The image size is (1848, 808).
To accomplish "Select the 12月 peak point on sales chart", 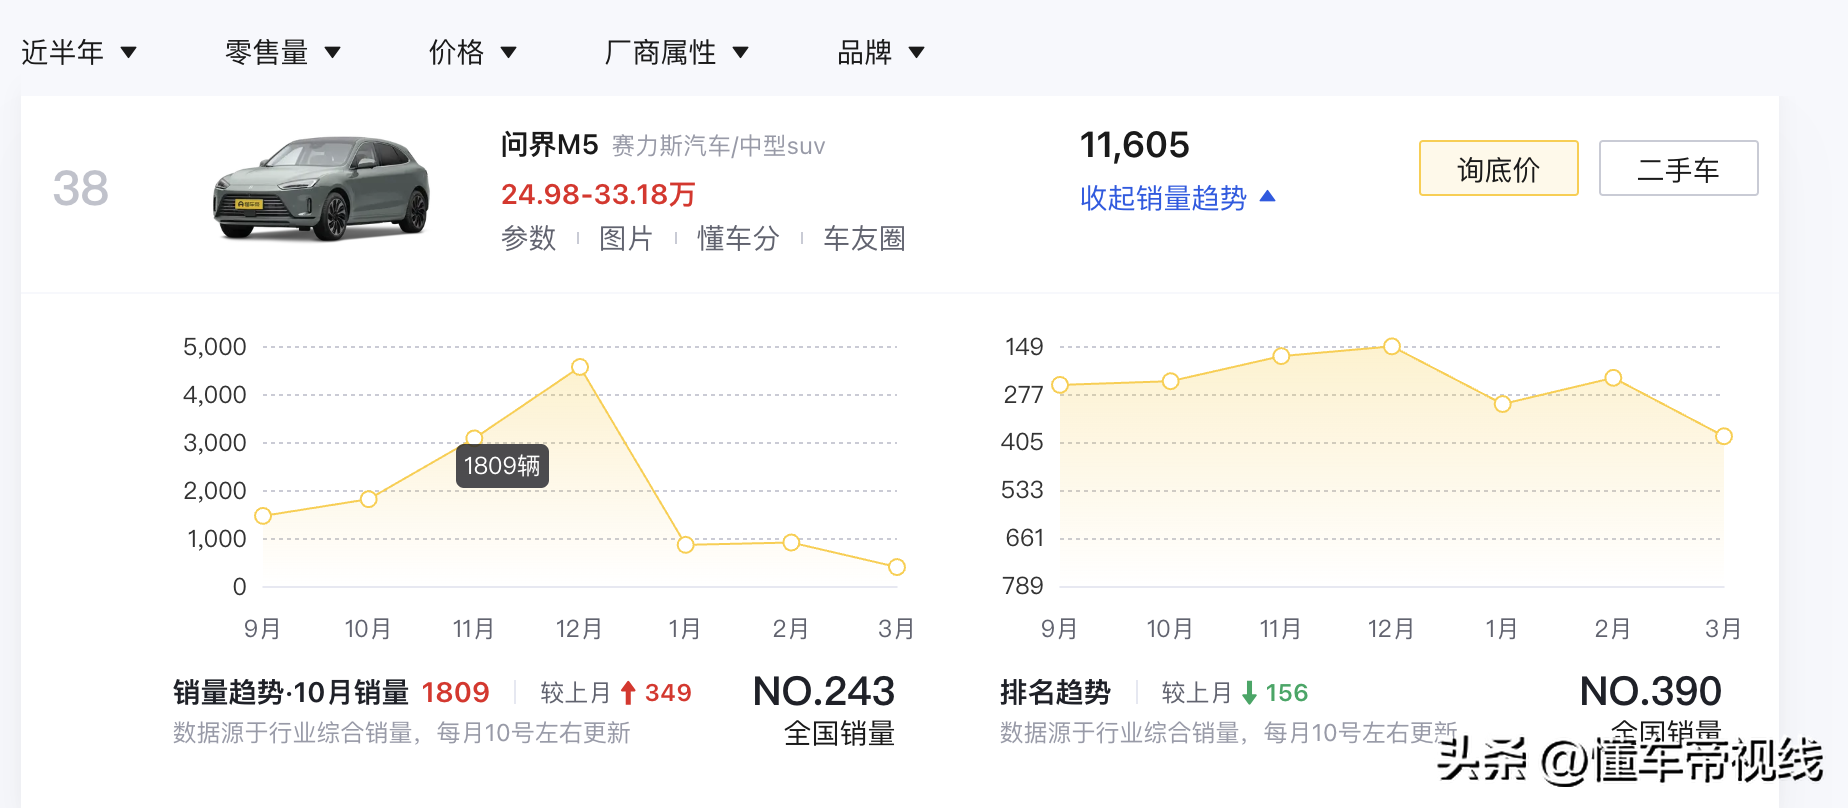I will tap(580, 367).
